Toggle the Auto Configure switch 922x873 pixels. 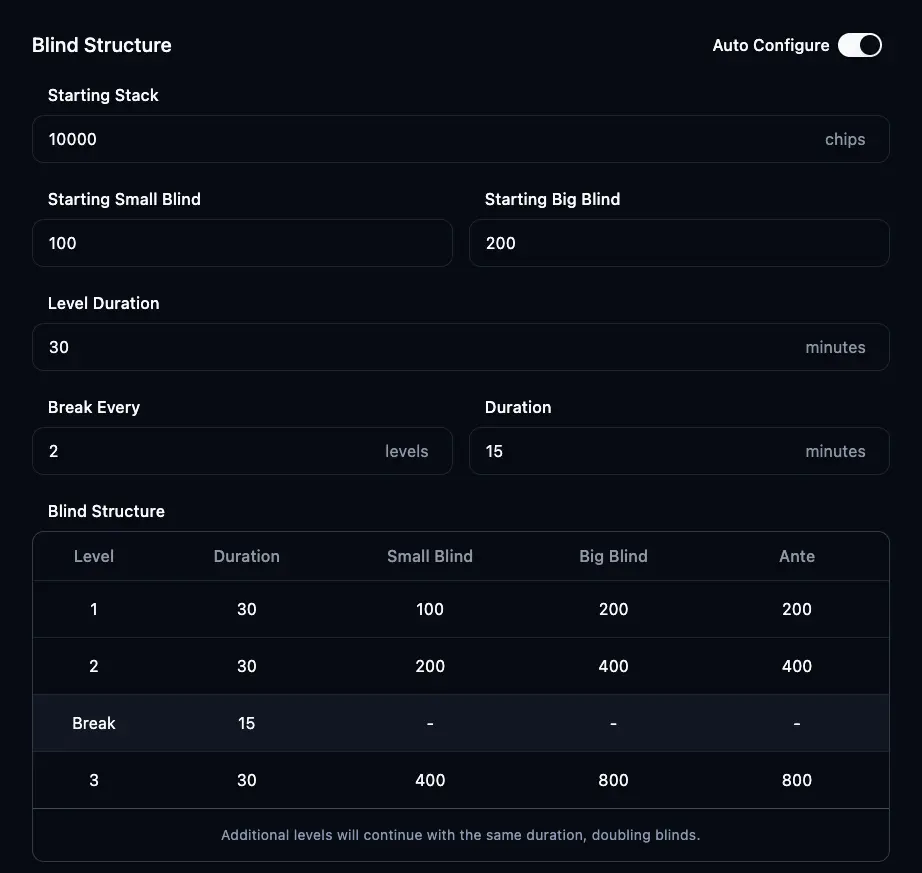pyautogui.click(x=859, y=45)
